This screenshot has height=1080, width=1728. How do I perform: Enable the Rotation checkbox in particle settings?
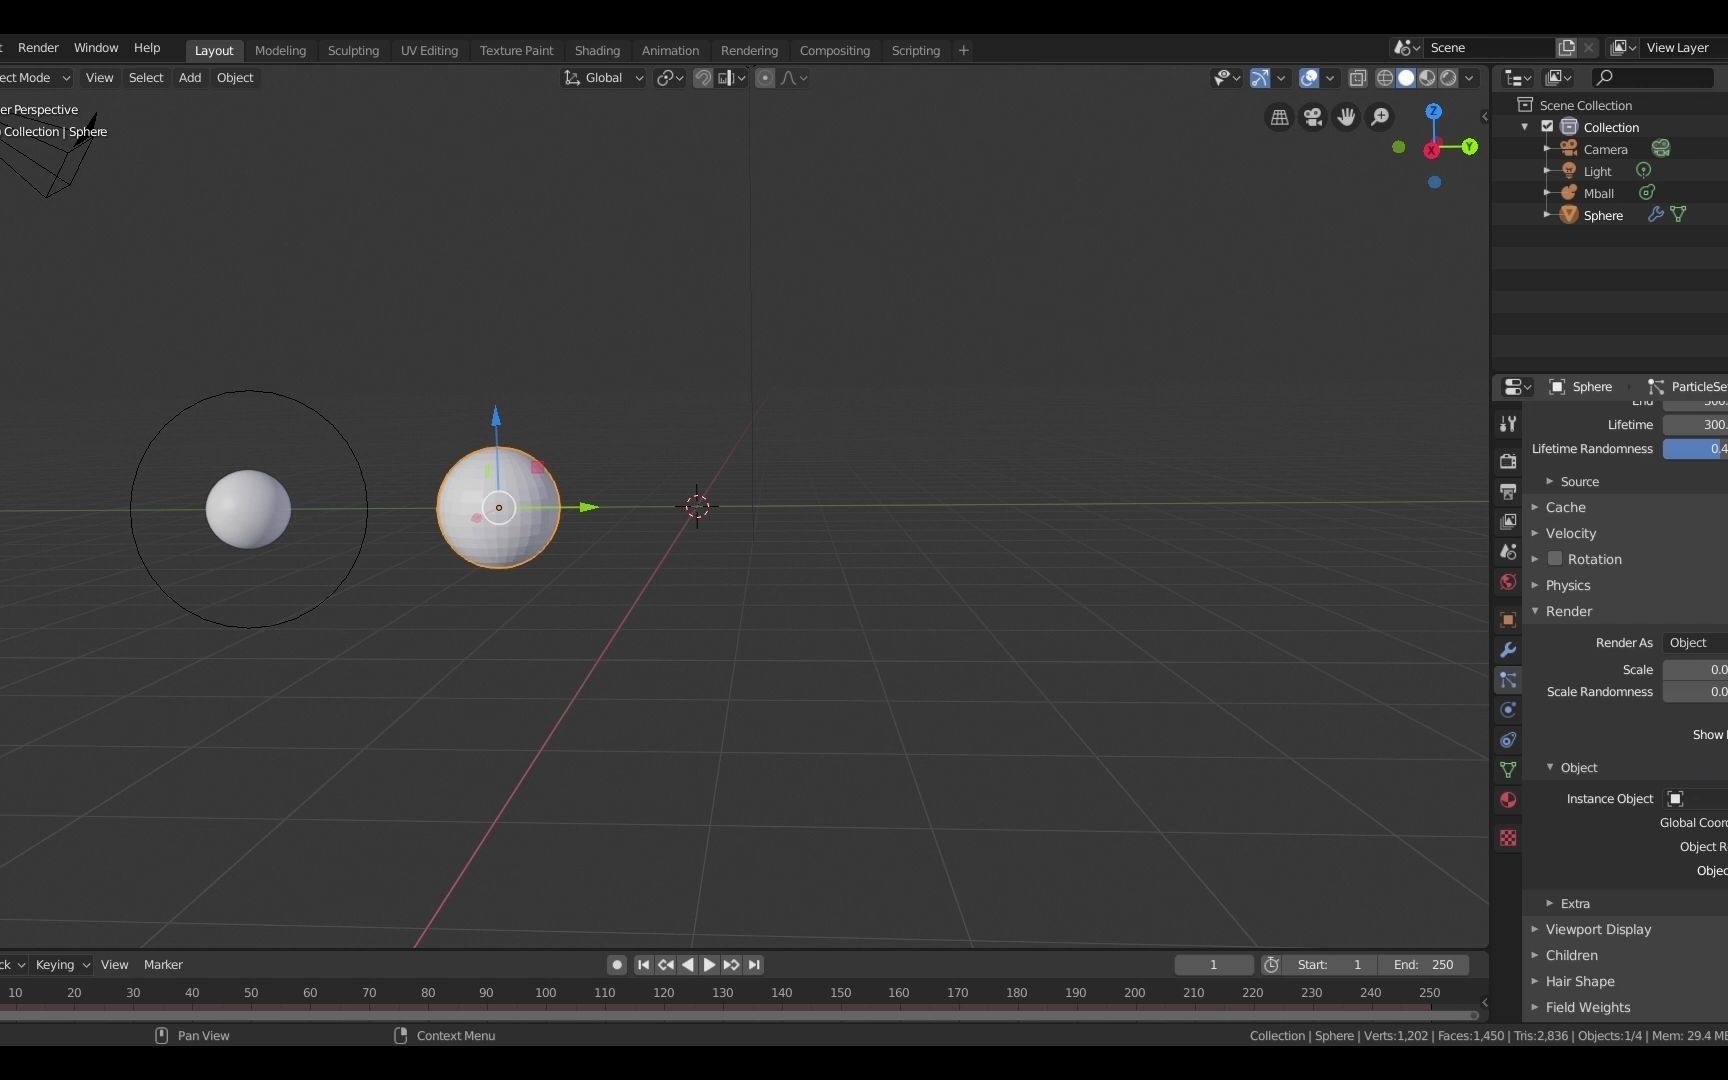(1554, 559)
